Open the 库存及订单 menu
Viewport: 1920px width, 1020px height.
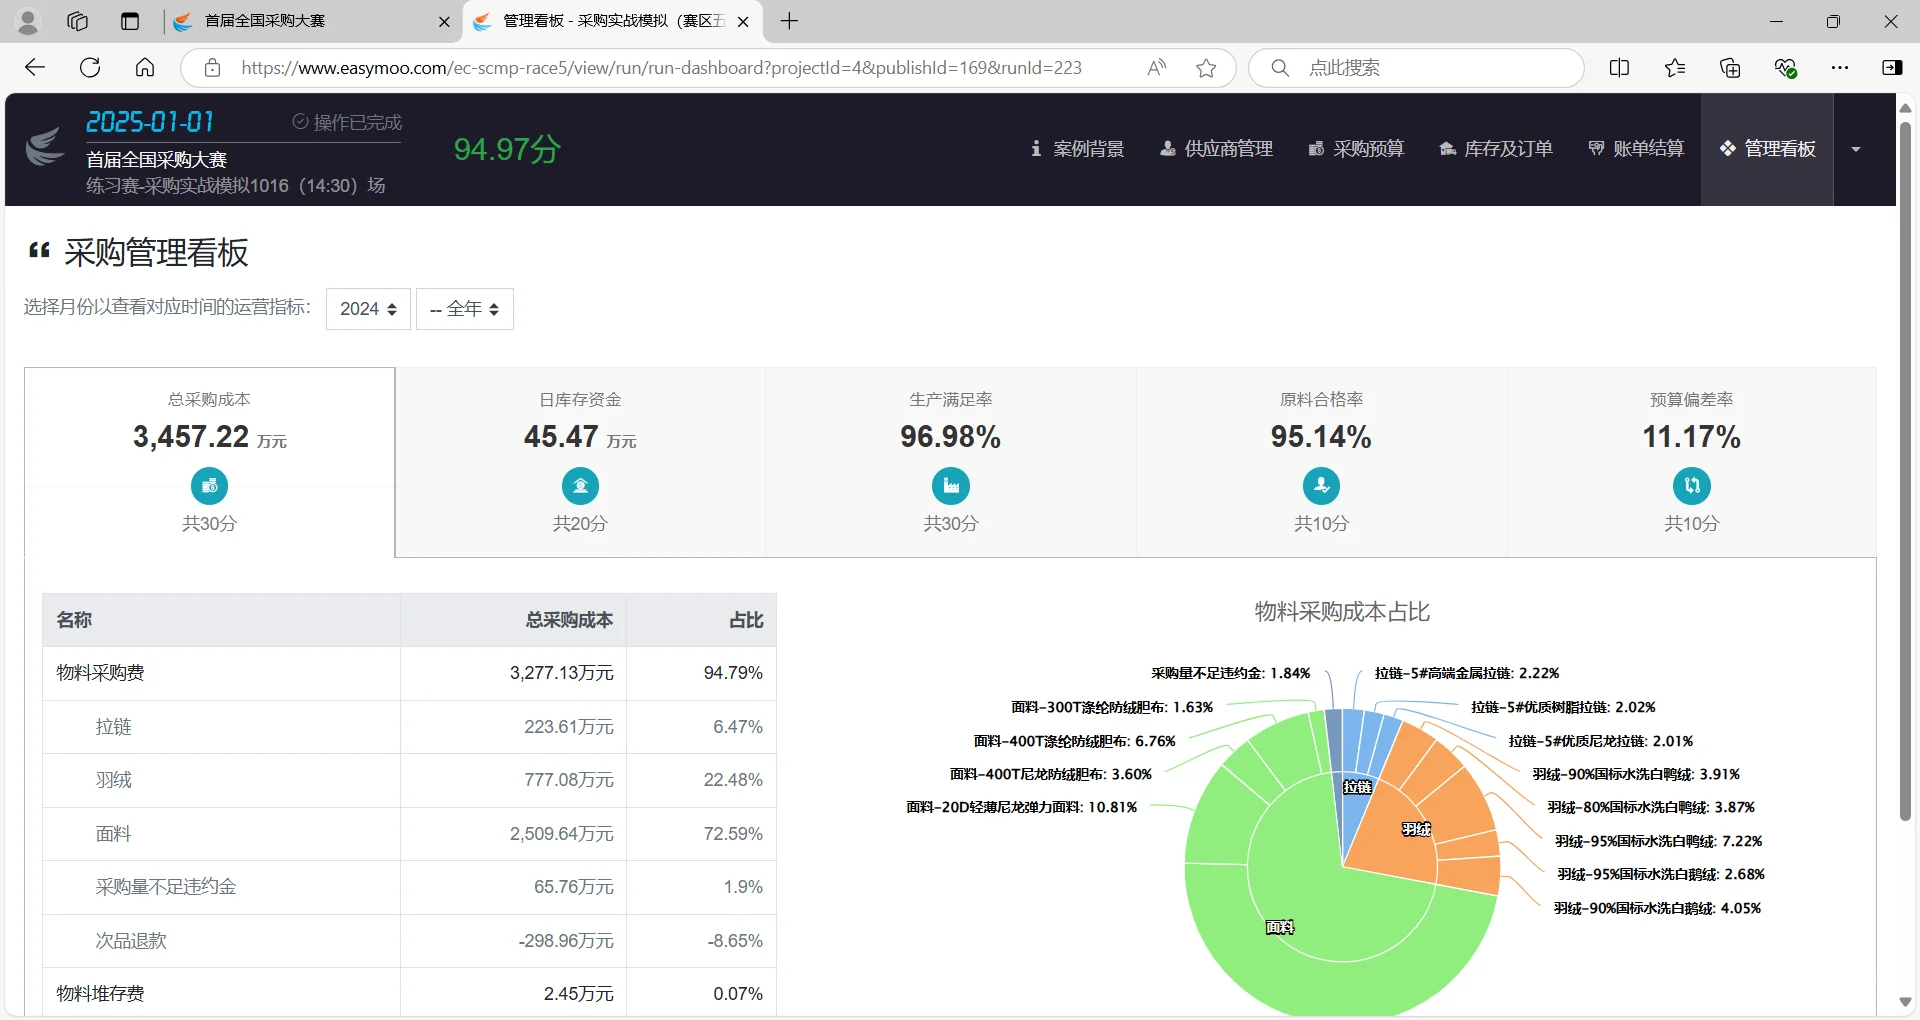coord(1496,149)
